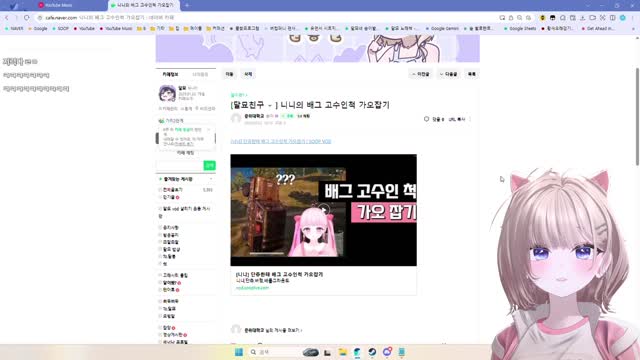Open the browser three-dot menu
The image size is (640, 360).
coord(633,18)
